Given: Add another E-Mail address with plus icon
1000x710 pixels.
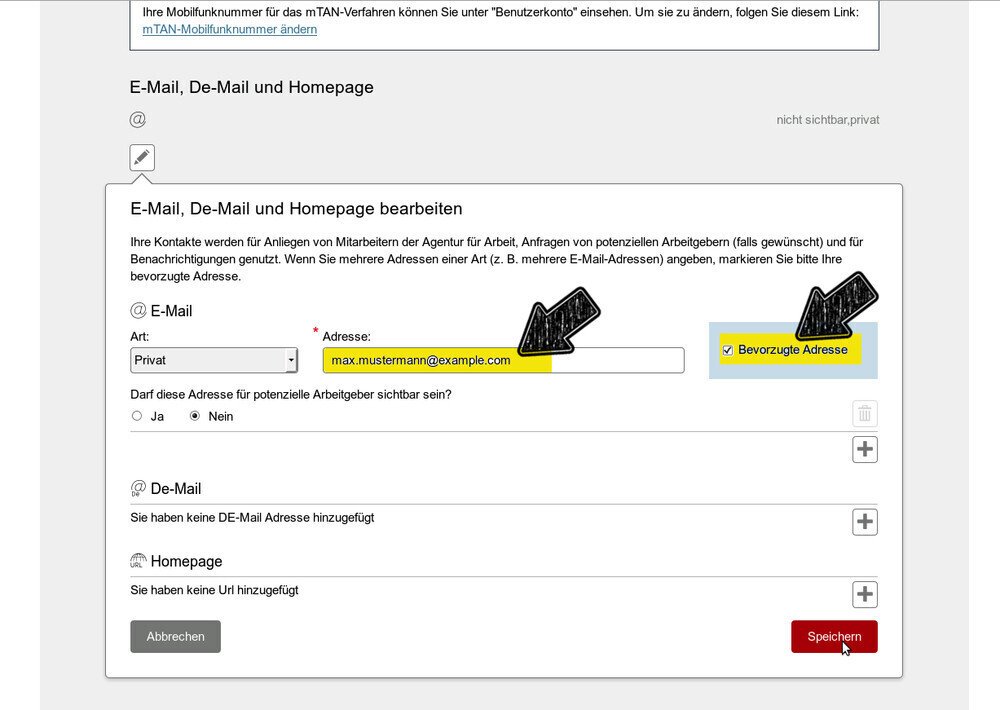Looking at the screenshot, I should [865, 449].
